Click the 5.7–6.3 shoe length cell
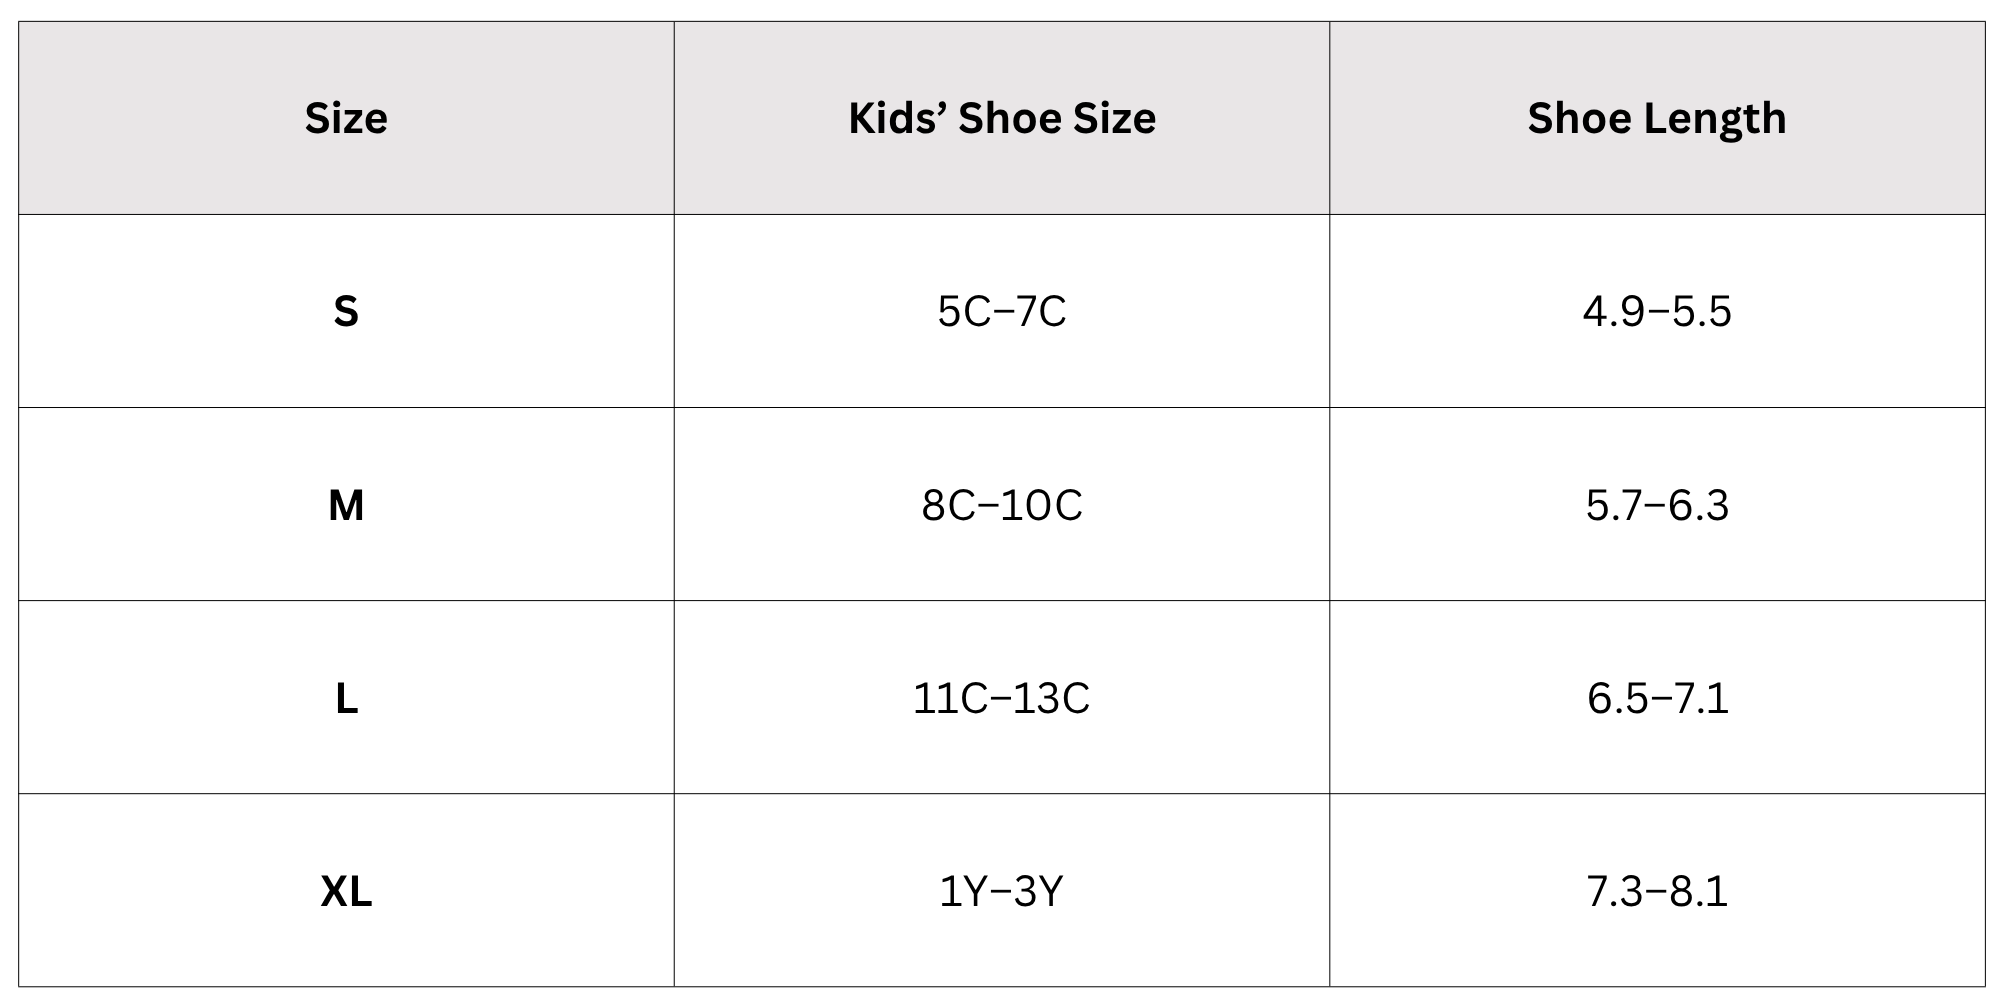The height and width of the screenshot is (1000, 2000). [1657, 504]
